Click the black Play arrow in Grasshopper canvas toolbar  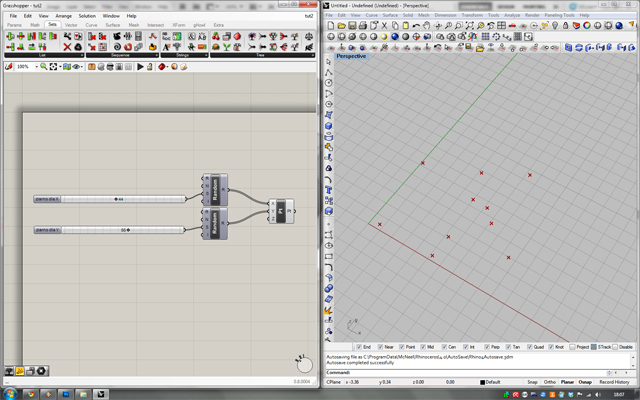click(140, 67)
